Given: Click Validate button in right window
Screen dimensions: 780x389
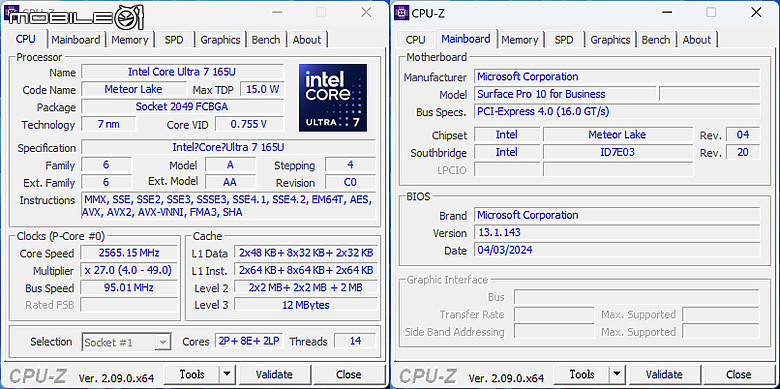Looking at the screenshot, I should click(x=665, y=374).
